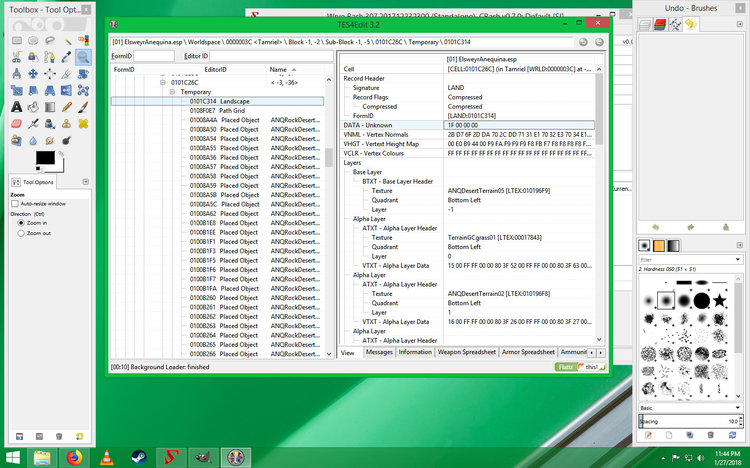Click the FormID search input field
This screenshot has width=750, height=468.
(154, 56)
